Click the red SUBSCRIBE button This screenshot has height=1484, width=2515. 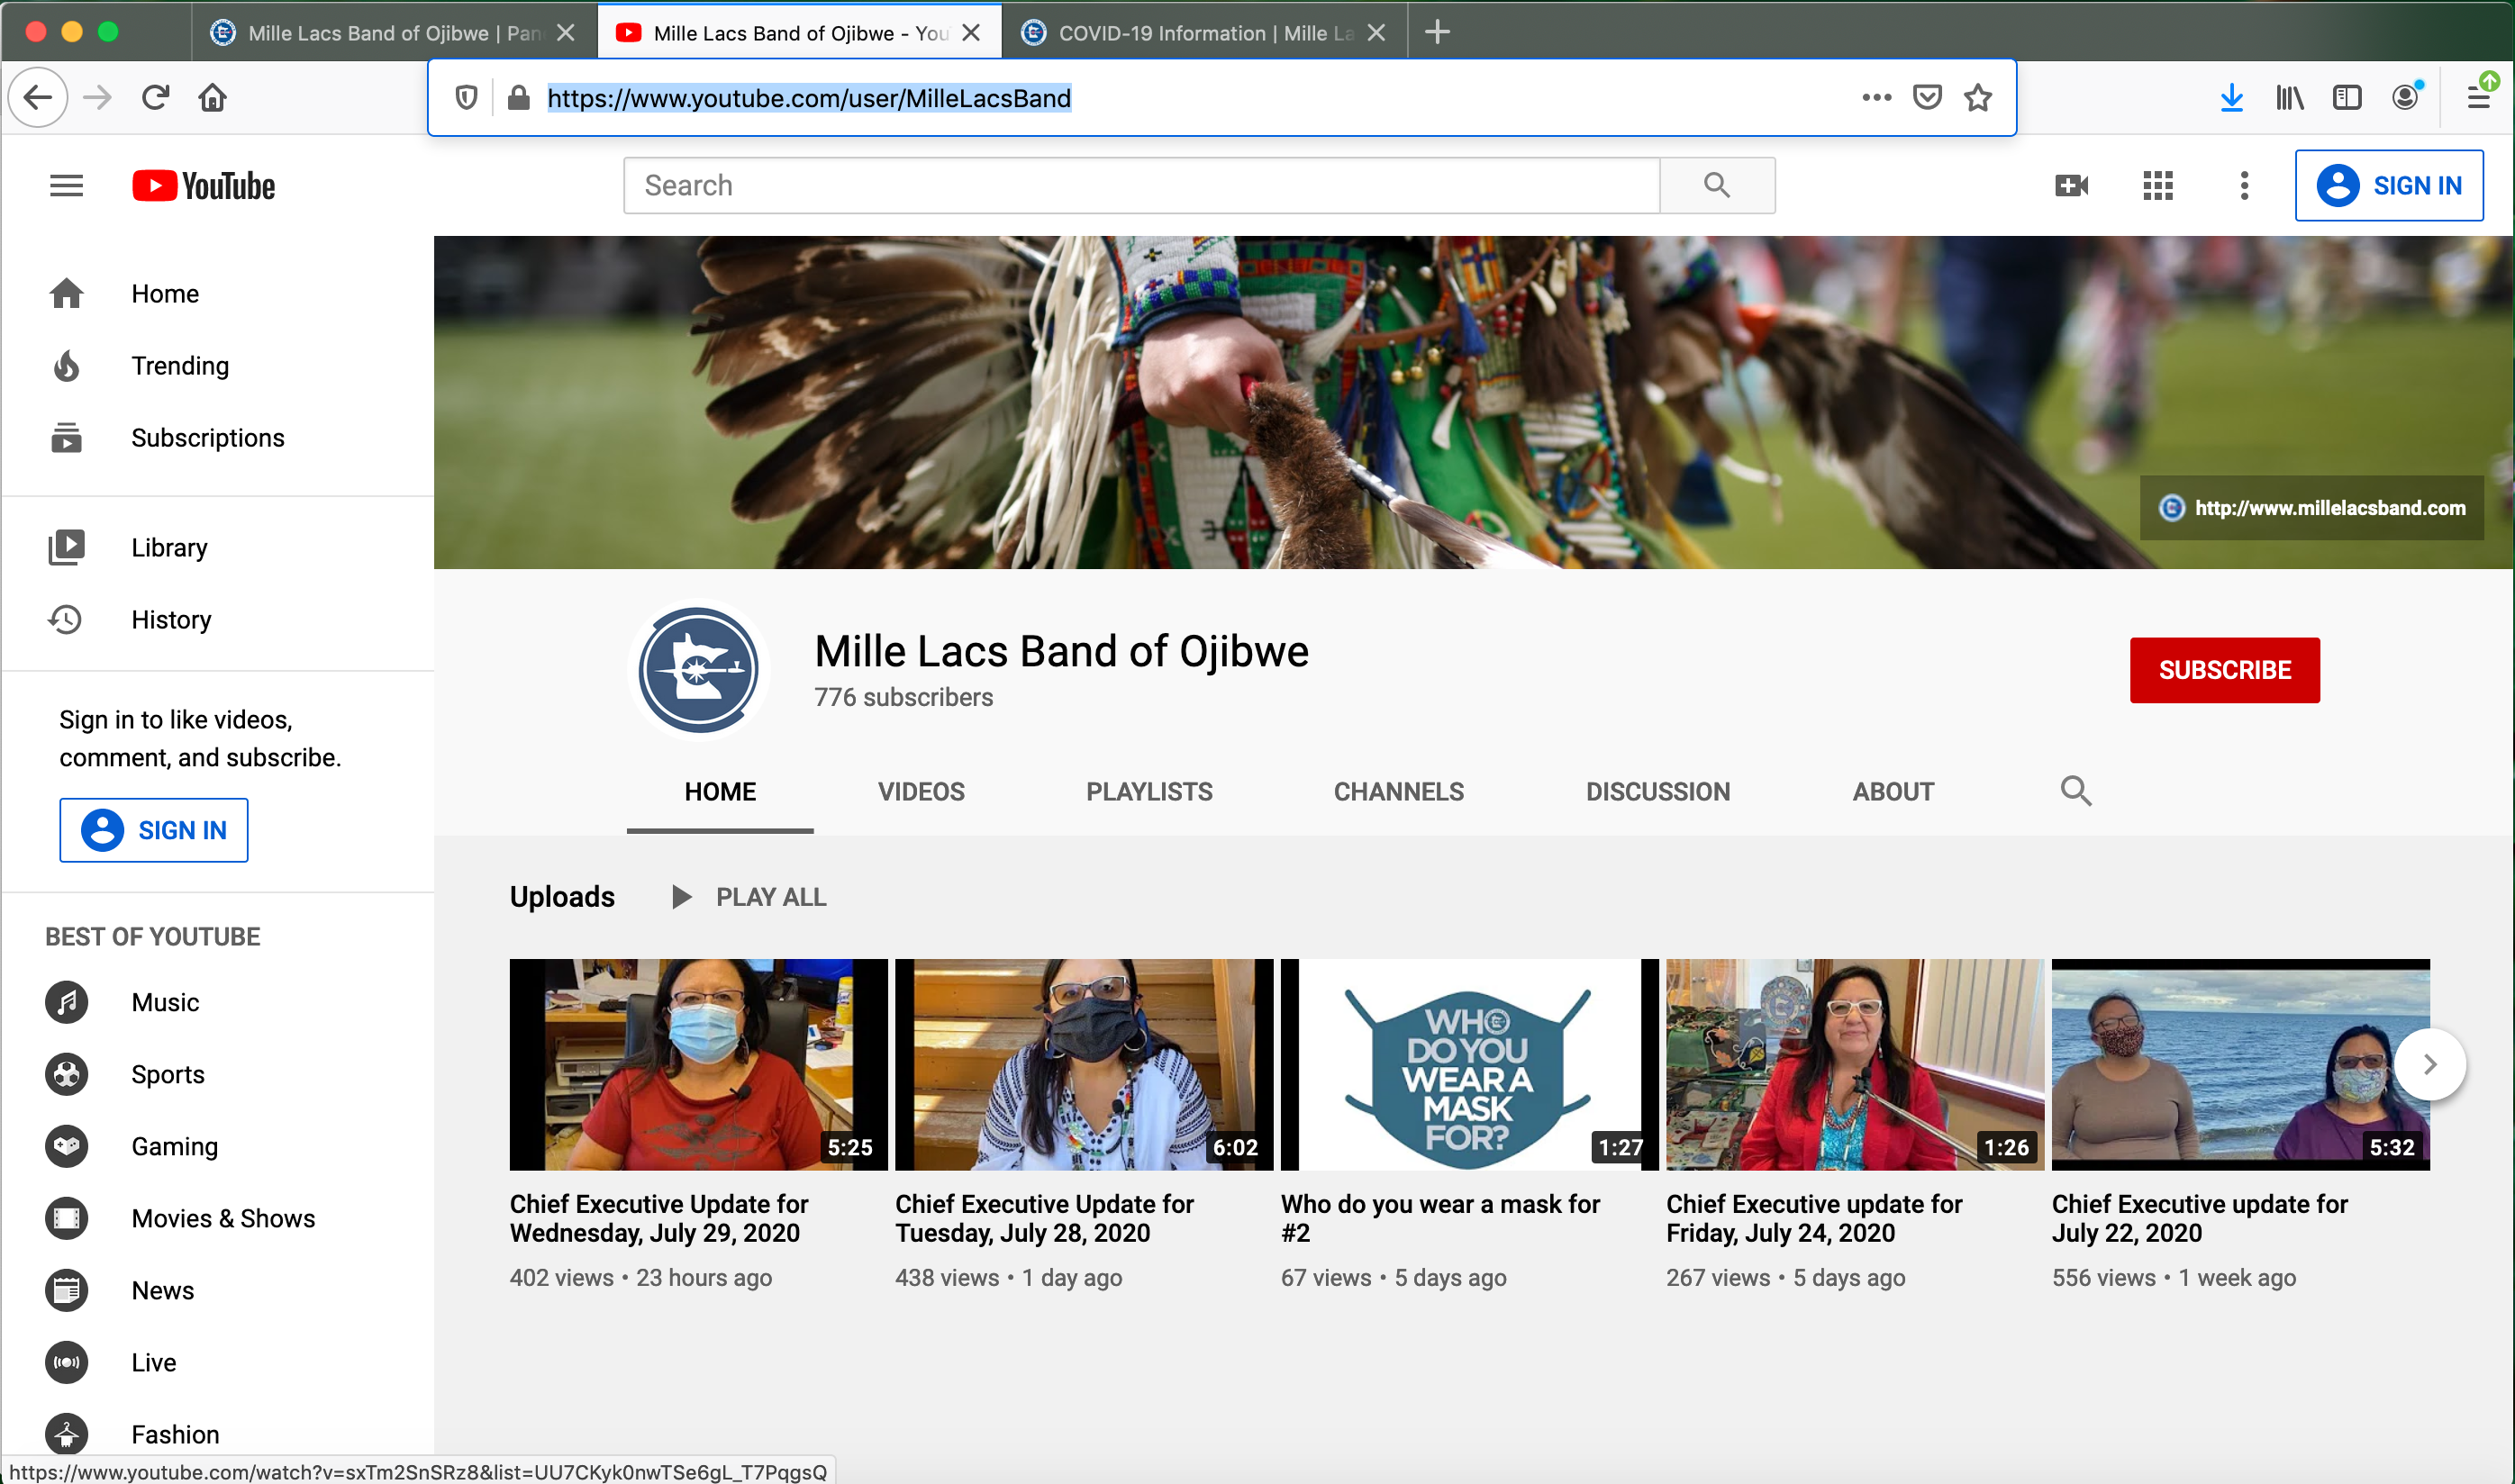click(x=2224, y=670)
